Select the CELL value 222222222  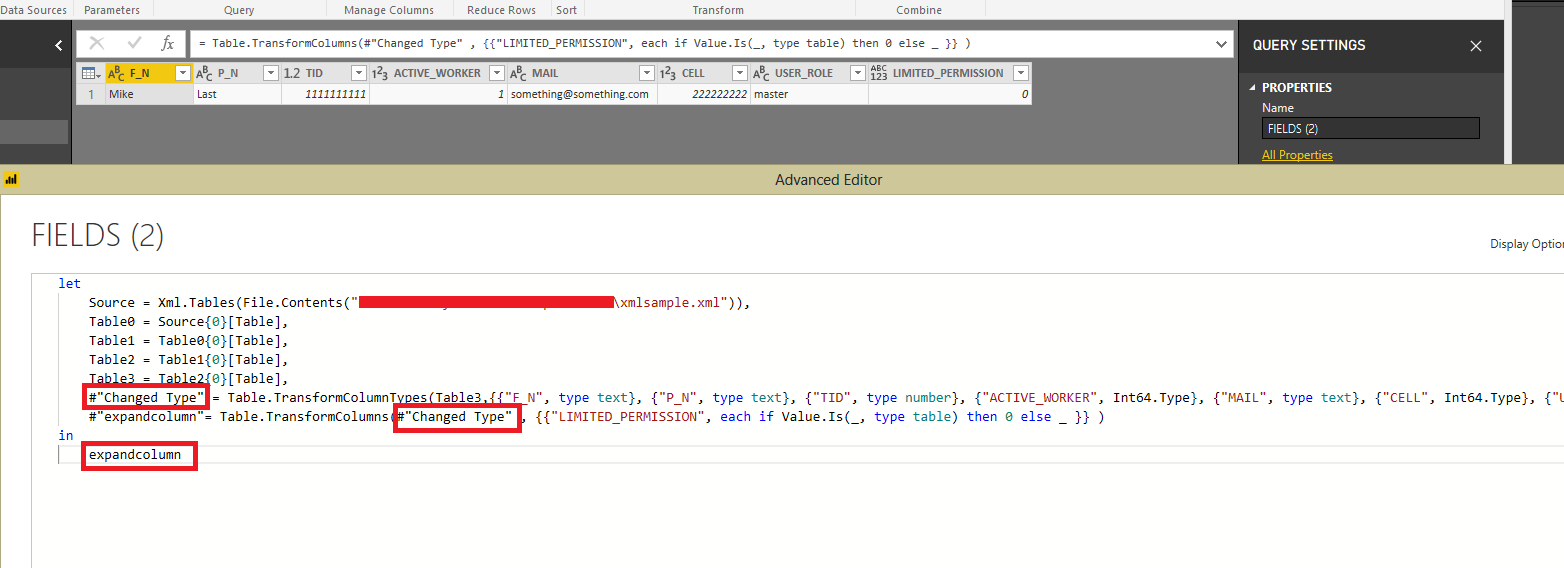(703, 94)
